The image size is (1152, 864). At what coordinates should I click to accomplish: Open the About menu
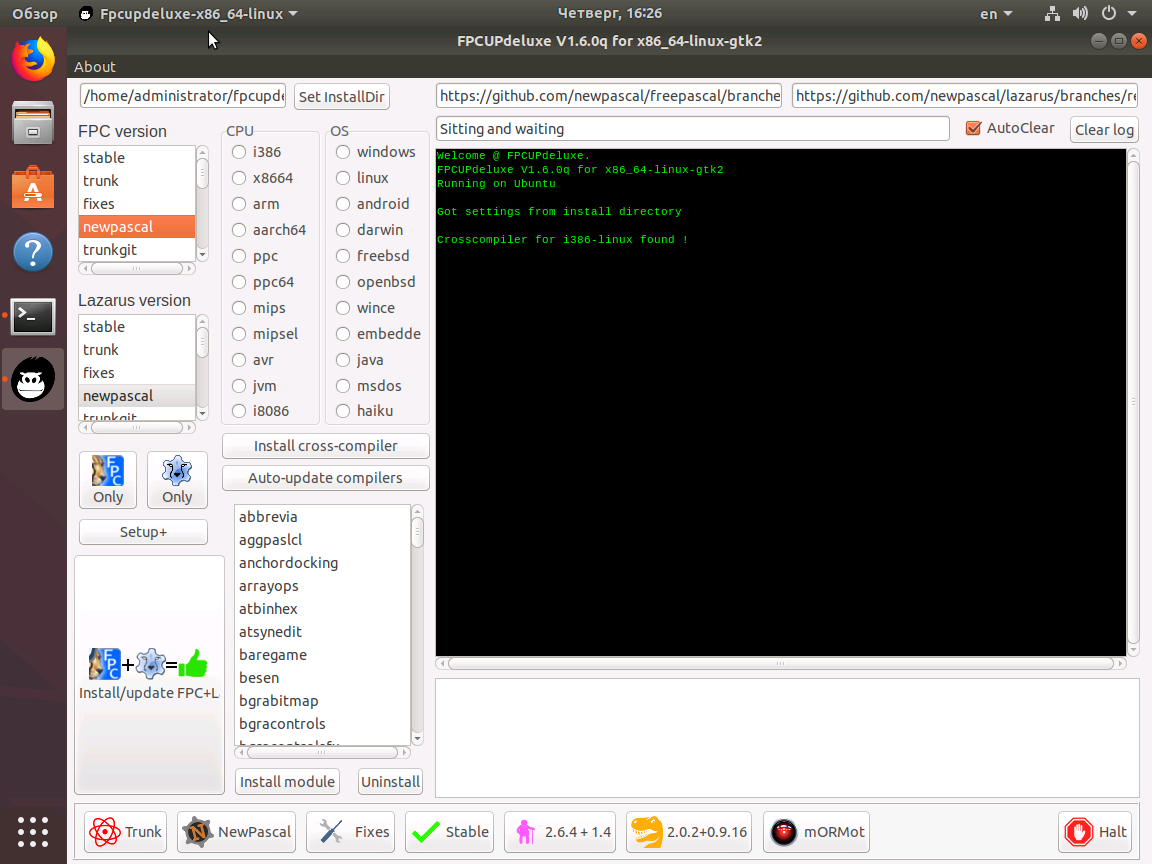click(95, 66)
